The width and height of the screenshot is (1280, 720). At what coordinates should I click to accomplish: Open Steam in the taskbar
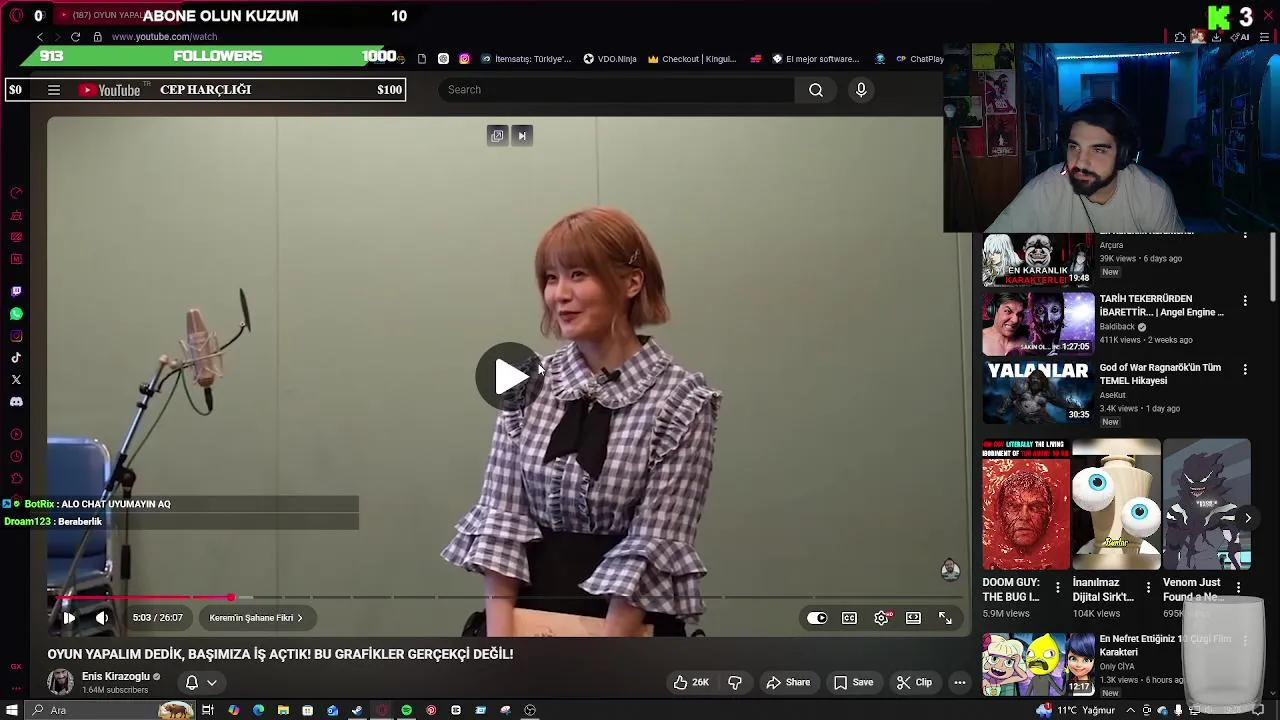click(357, 710)
